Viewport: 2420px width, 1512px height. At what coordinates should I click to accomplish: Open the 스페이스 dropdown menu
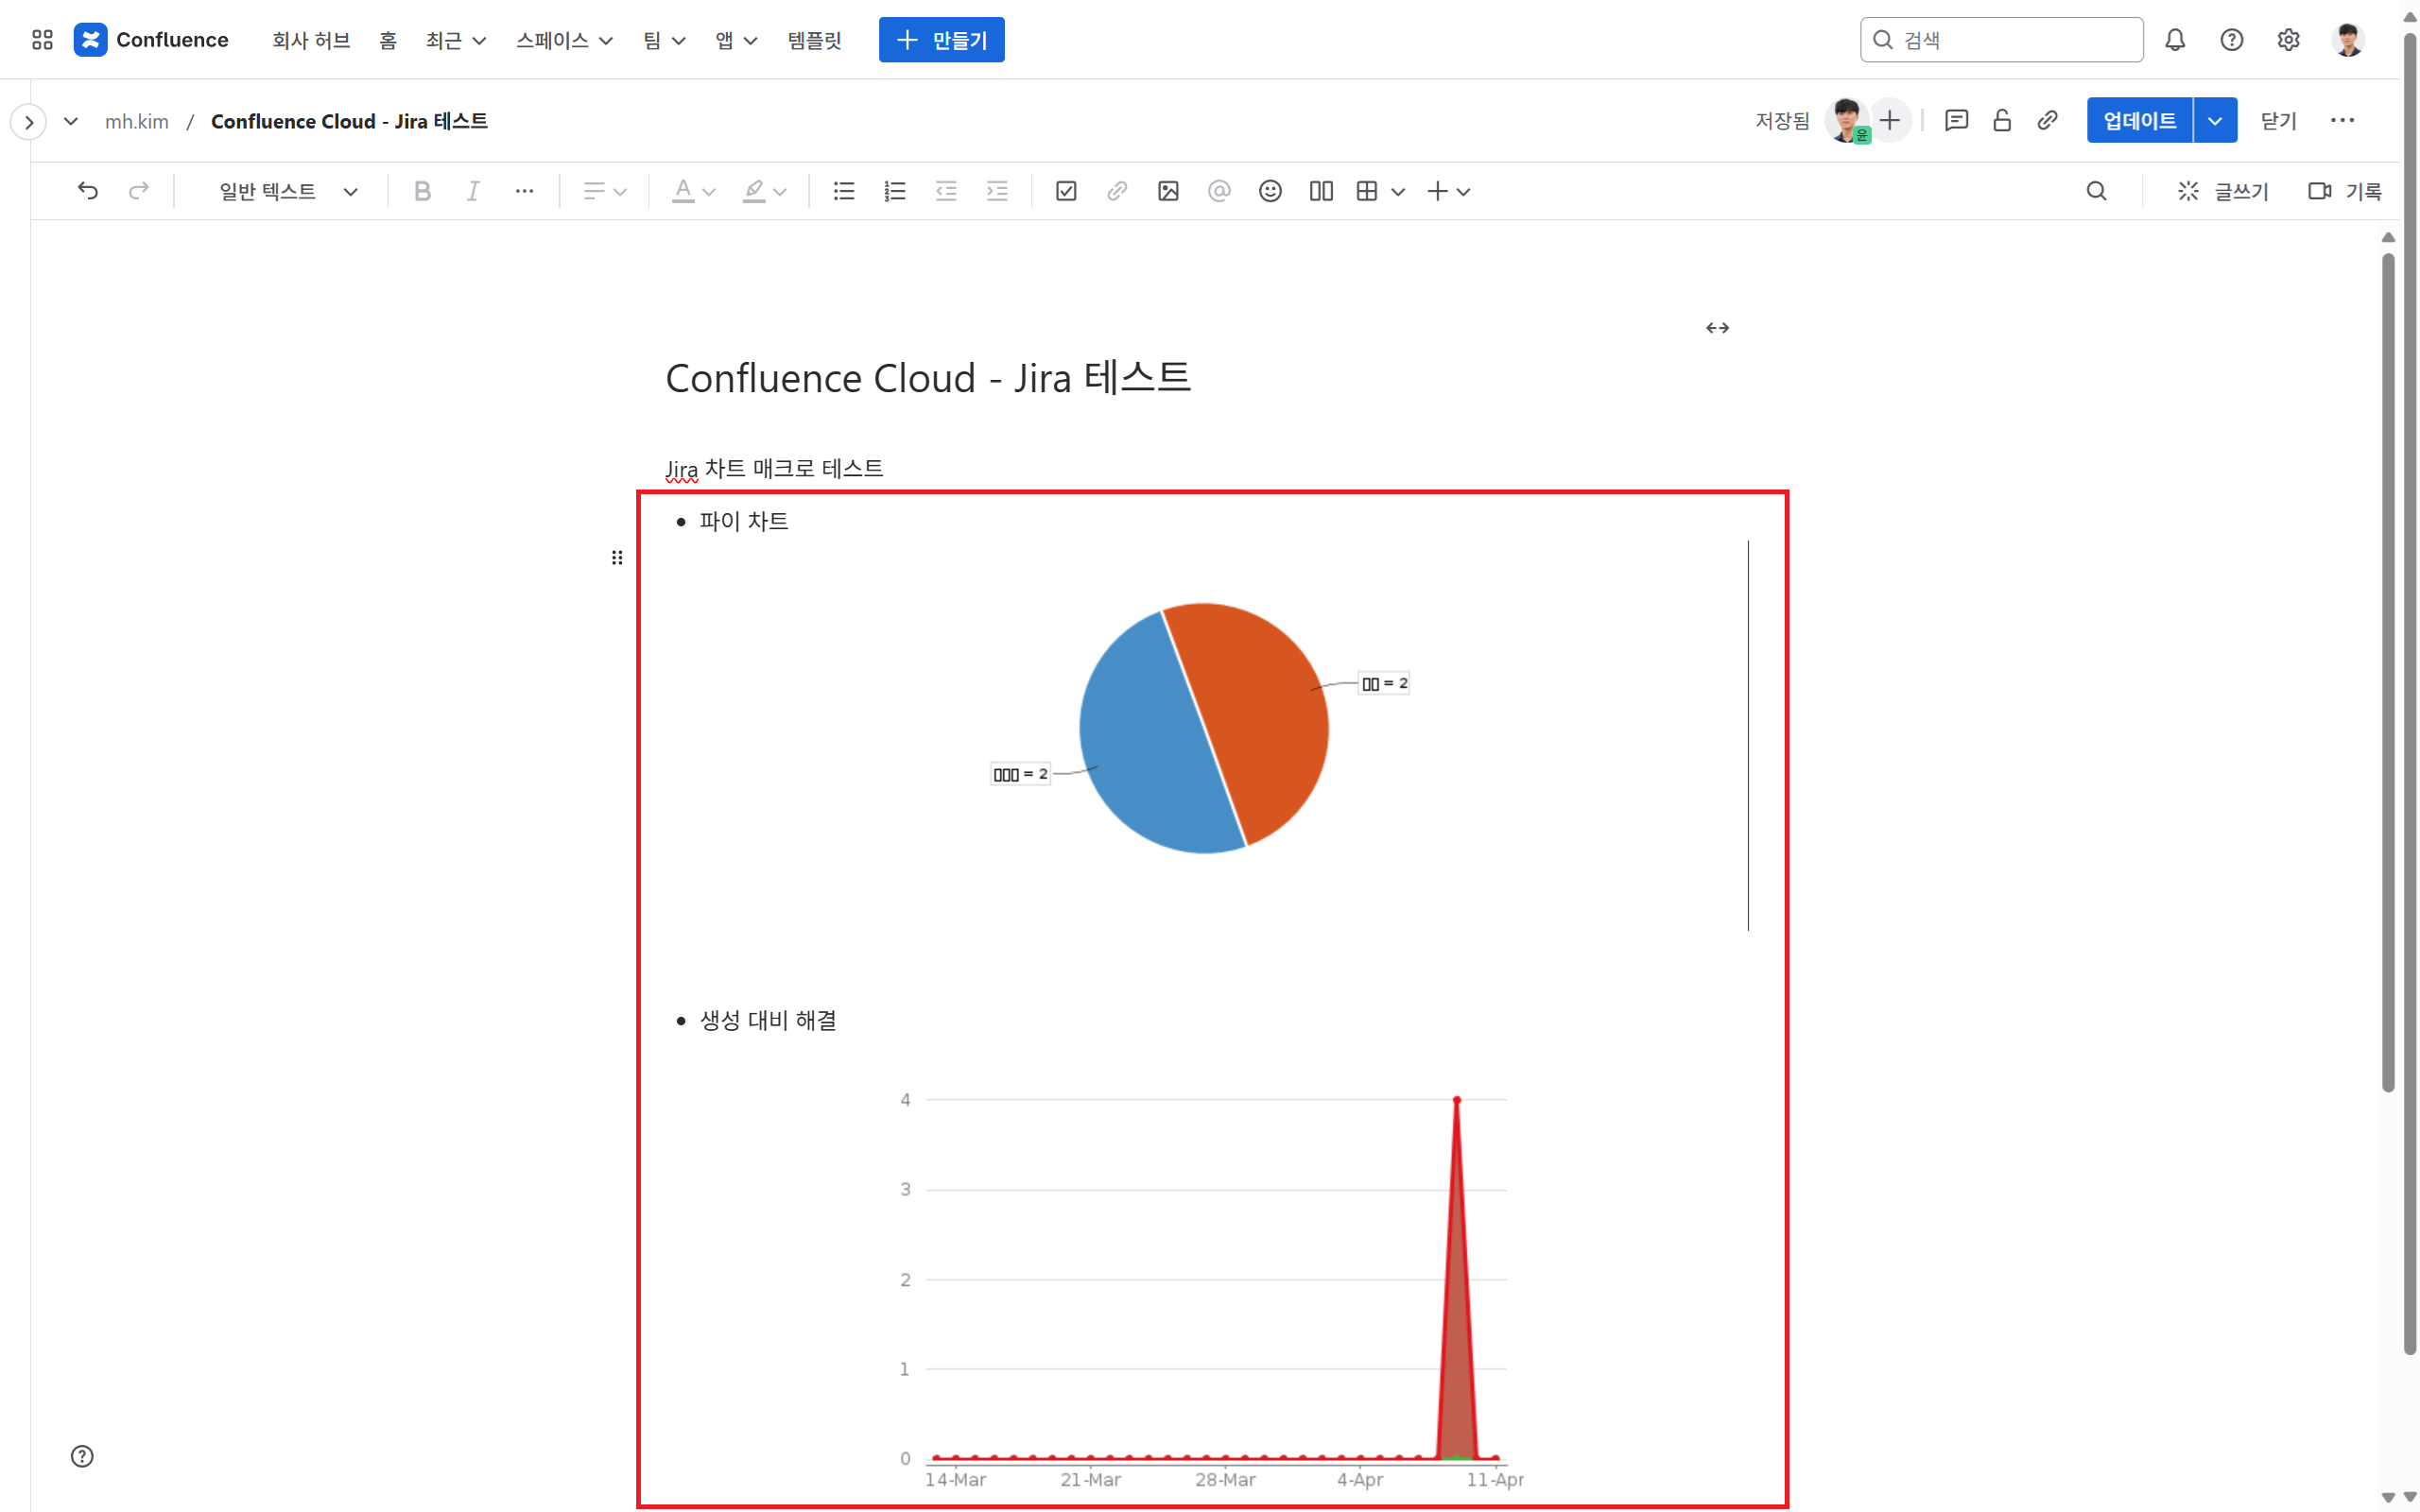(564, 40)
